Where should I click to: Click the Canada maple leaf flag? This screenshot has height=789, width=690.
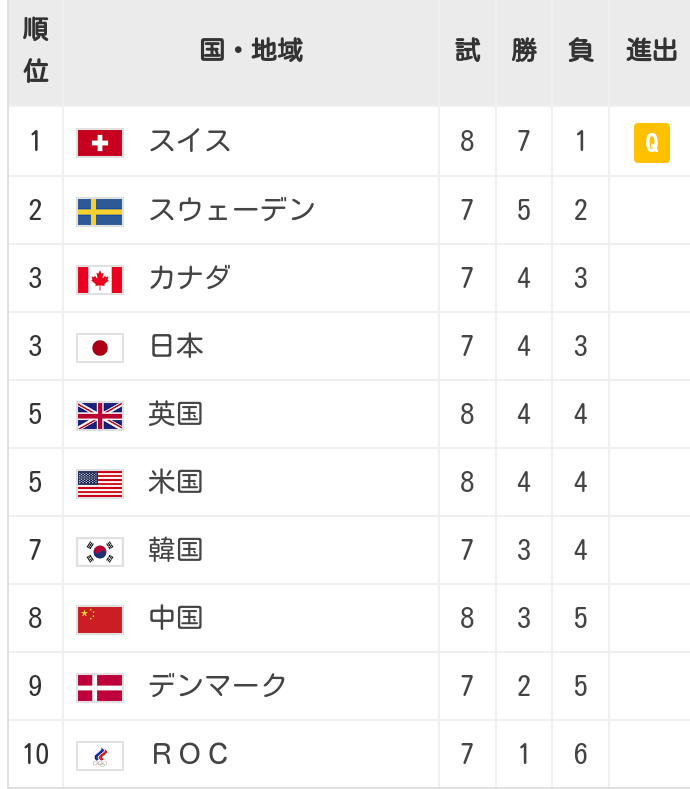pos(100,280)
